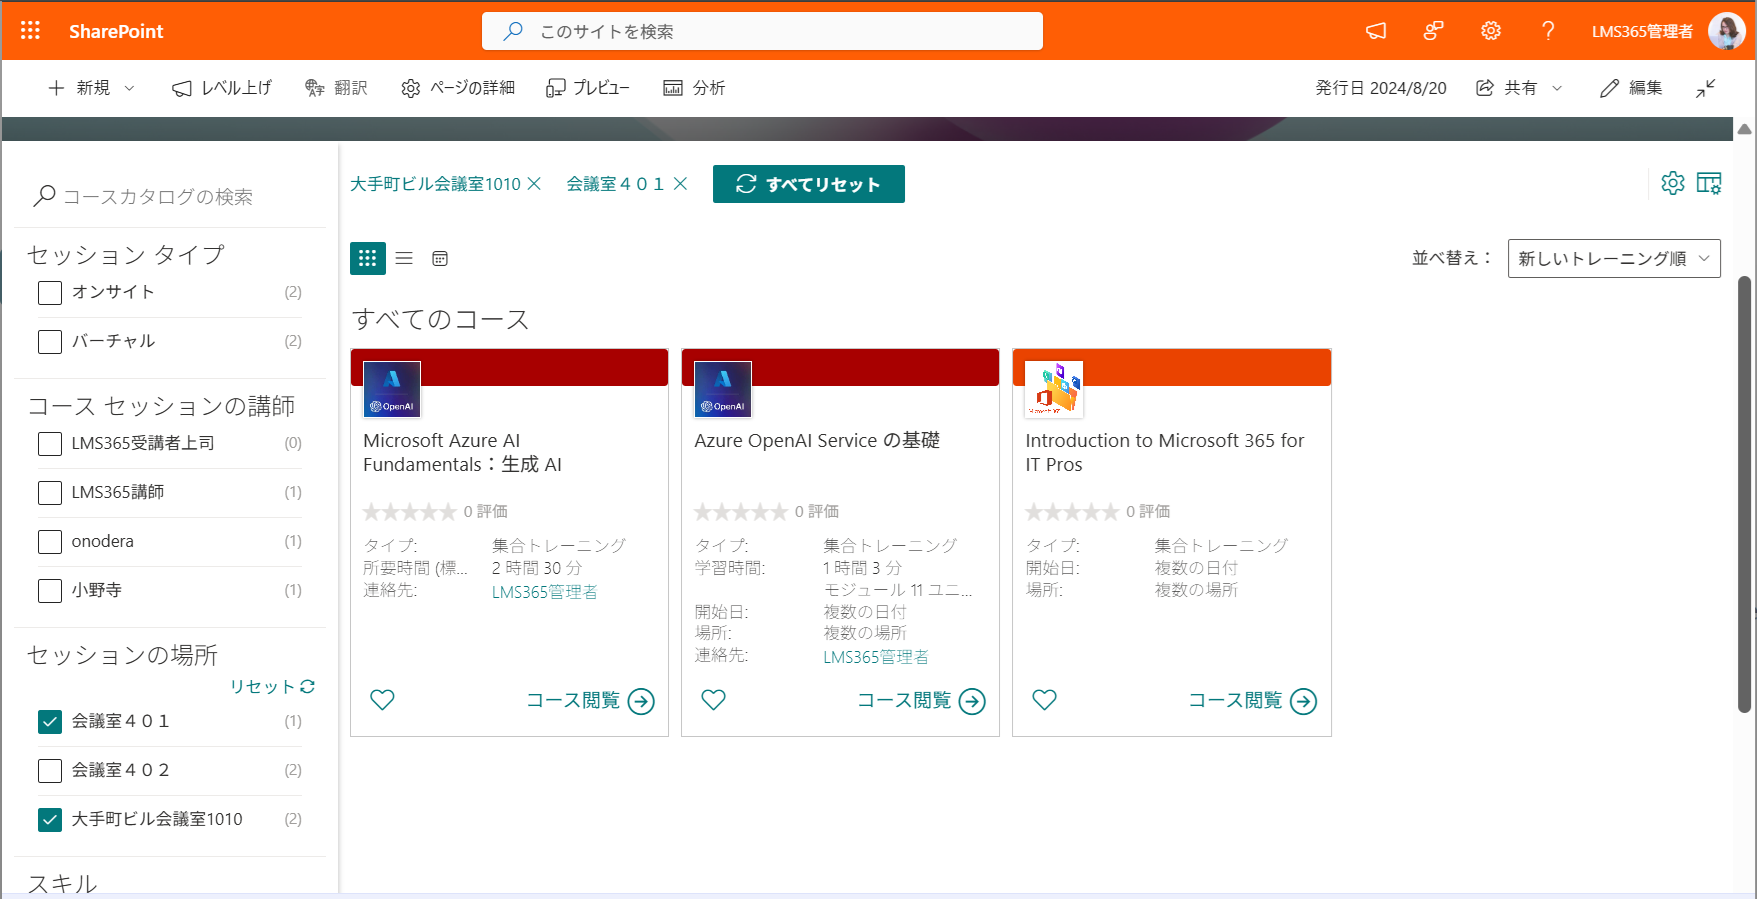Expand the 共有 dropdown chevron

(1557, 88)
